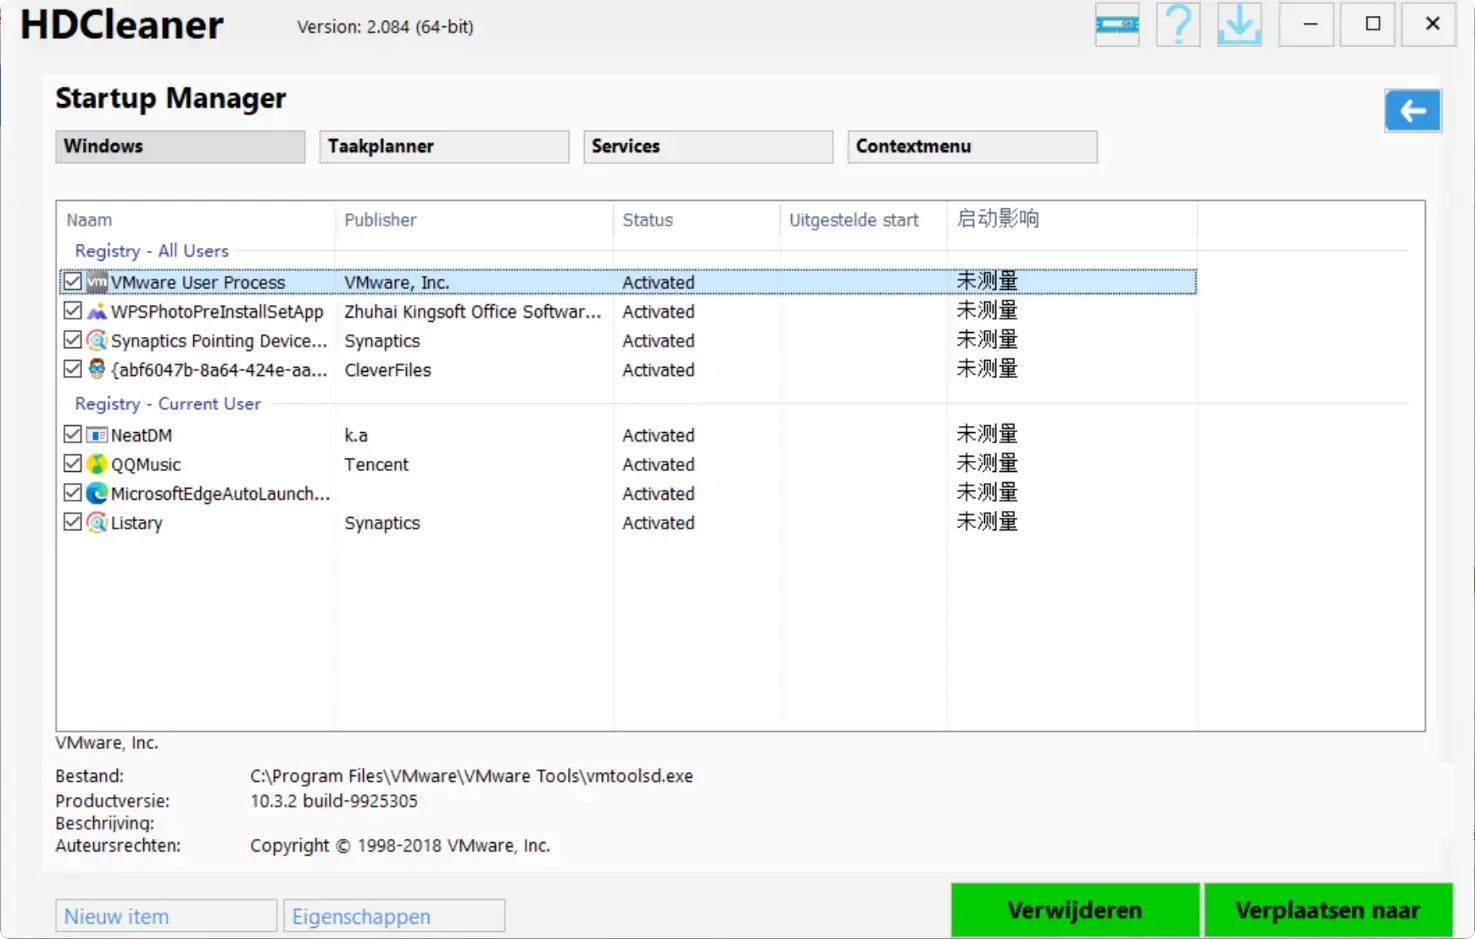The height and width of the screenshot is (939, 1475).
Task: Sort list by Publisher column header
Action: coord(380,220)
